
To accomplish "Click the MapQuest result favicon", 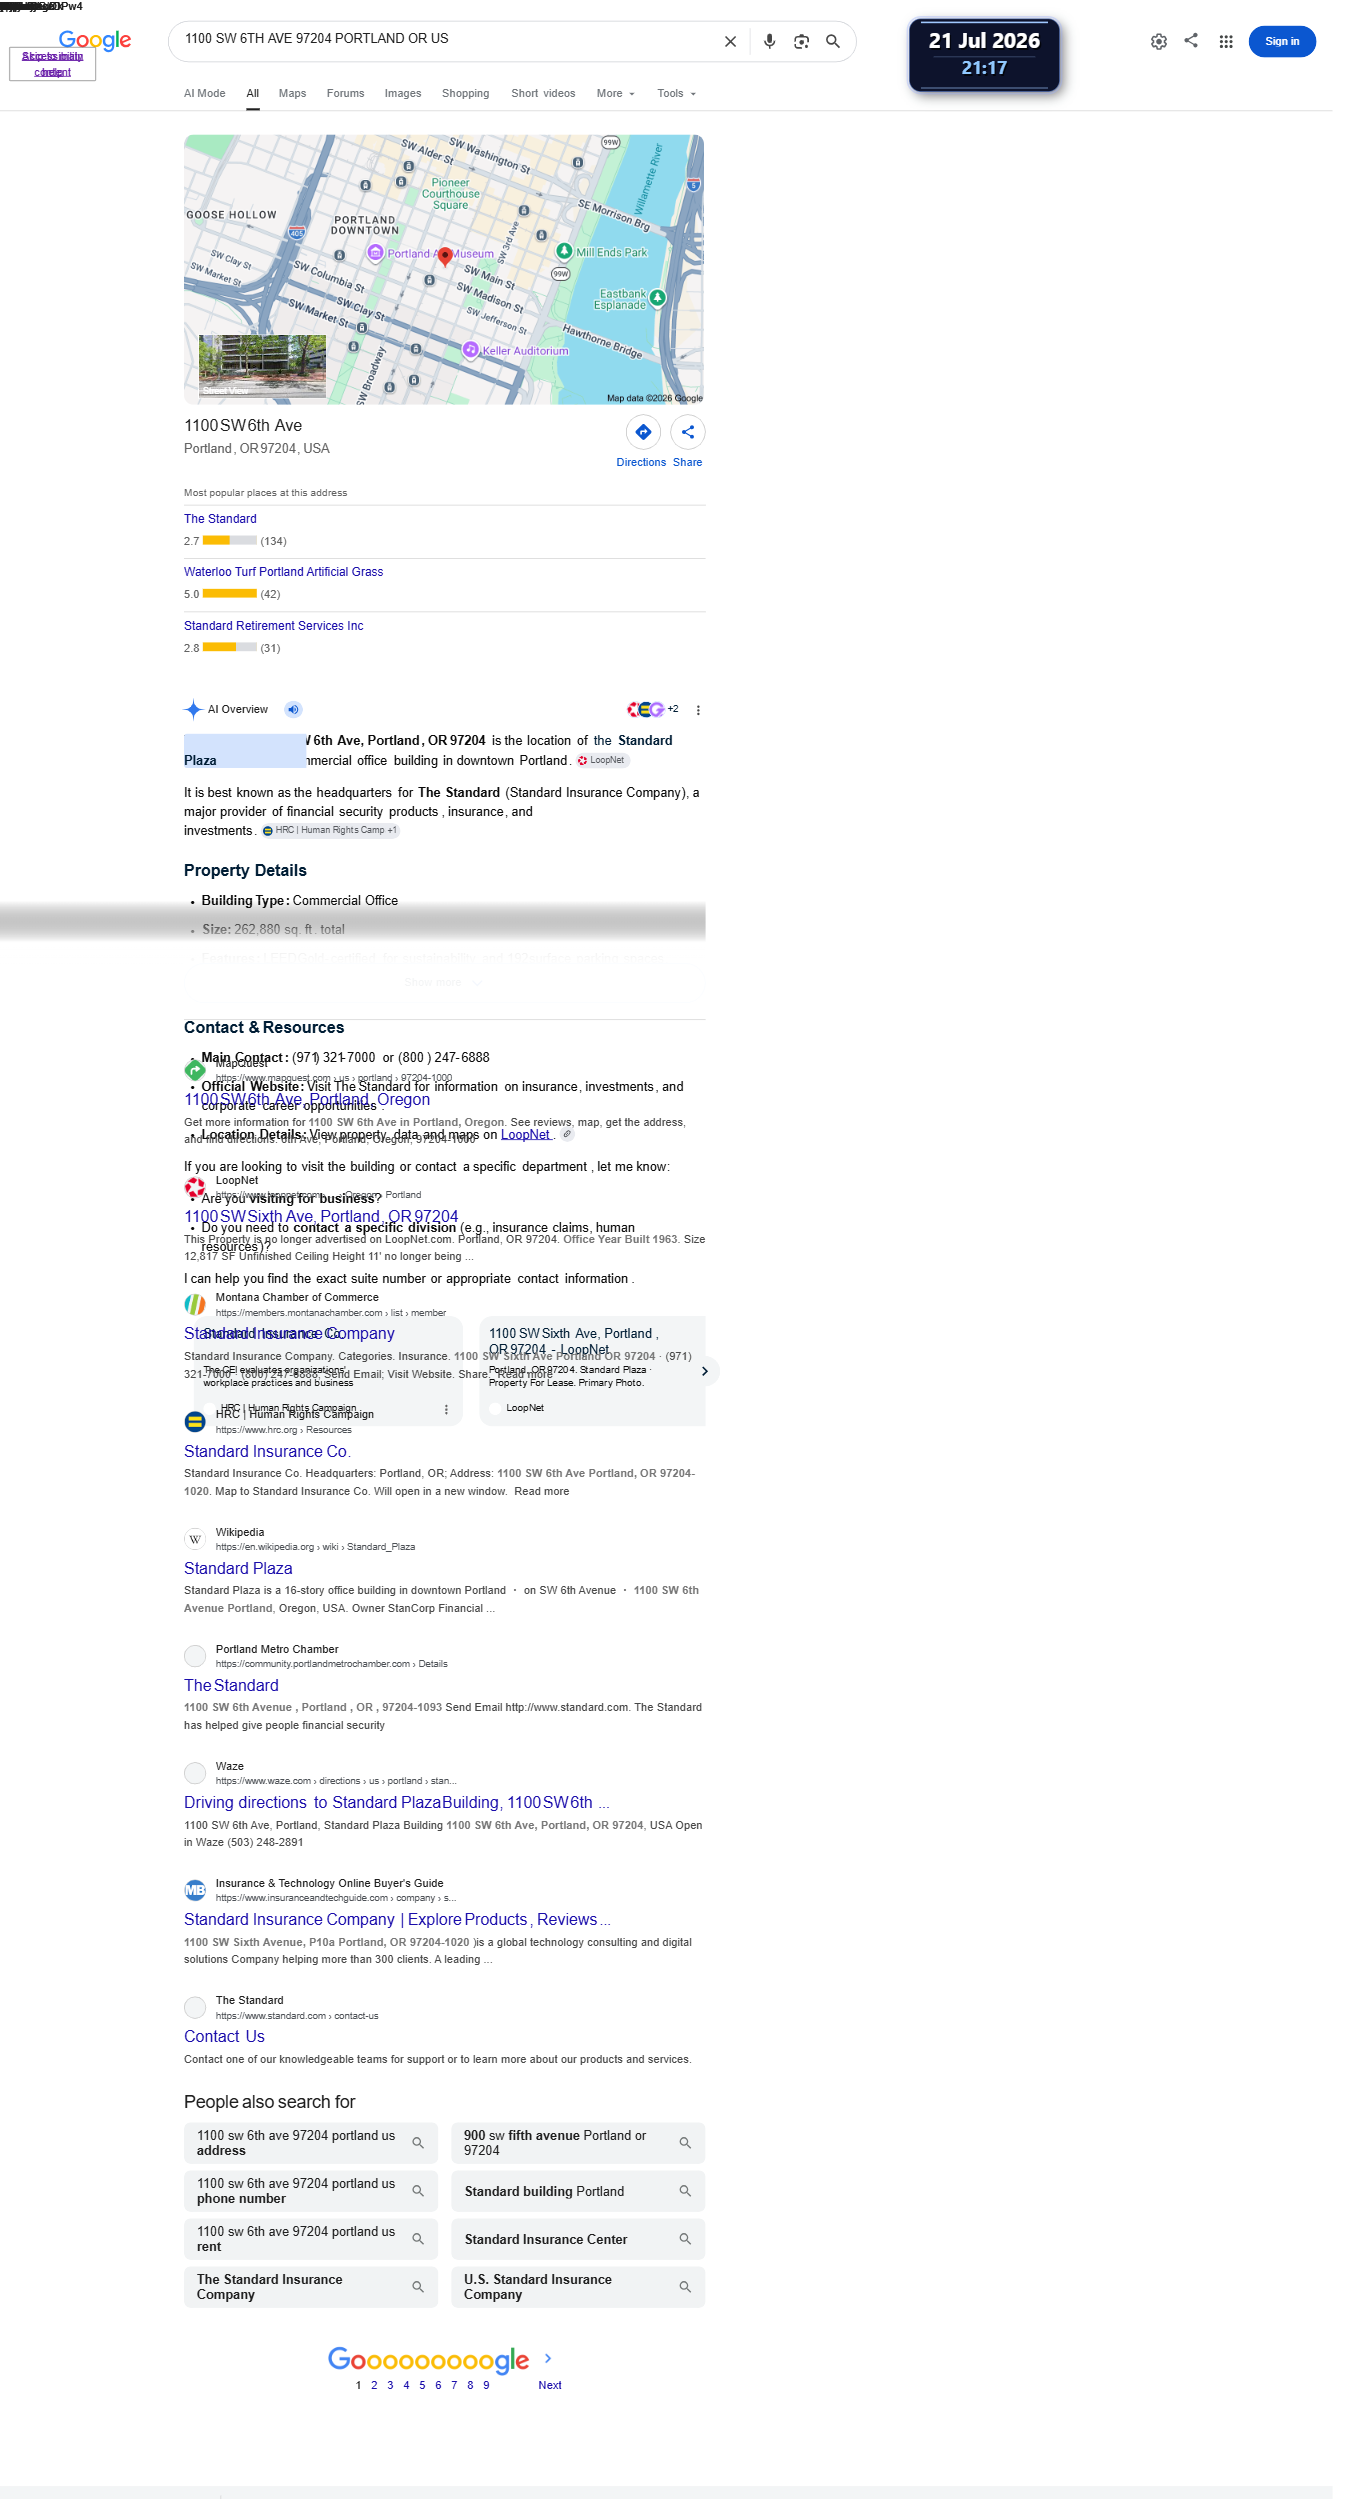I will pos(195,1070).
